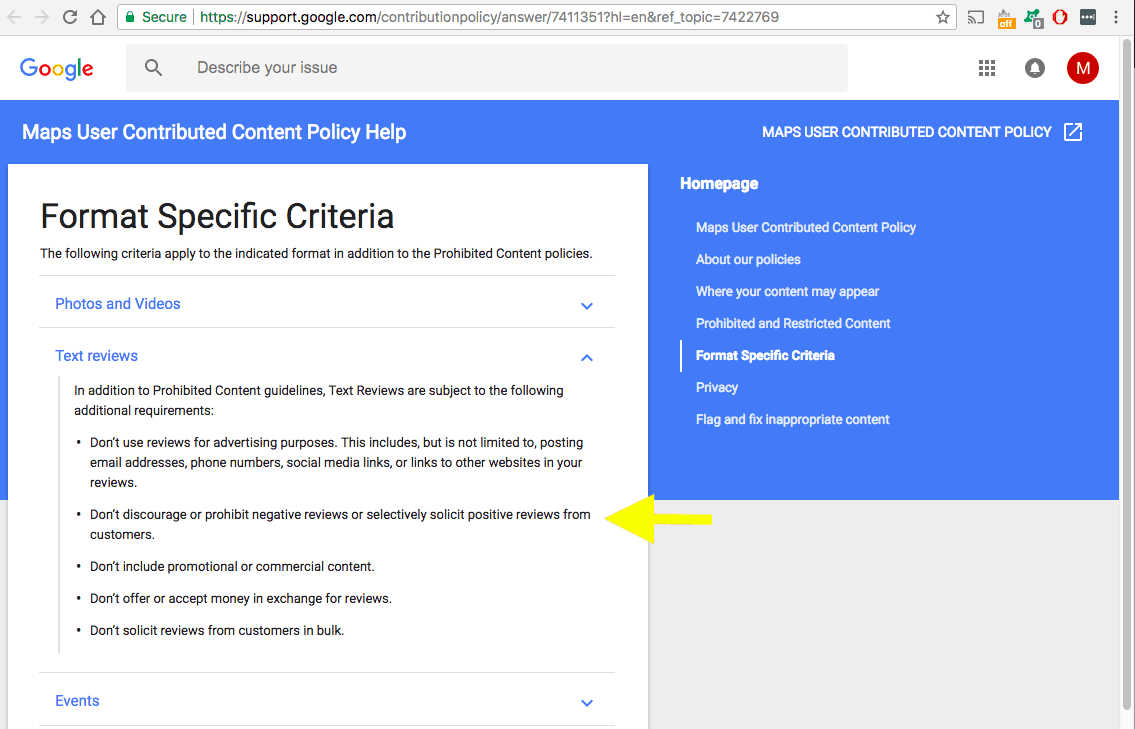The width and height of the screenshot is (1135, 729).
Task: Bookmark this page with the star
Action: [x=942, y=17]
